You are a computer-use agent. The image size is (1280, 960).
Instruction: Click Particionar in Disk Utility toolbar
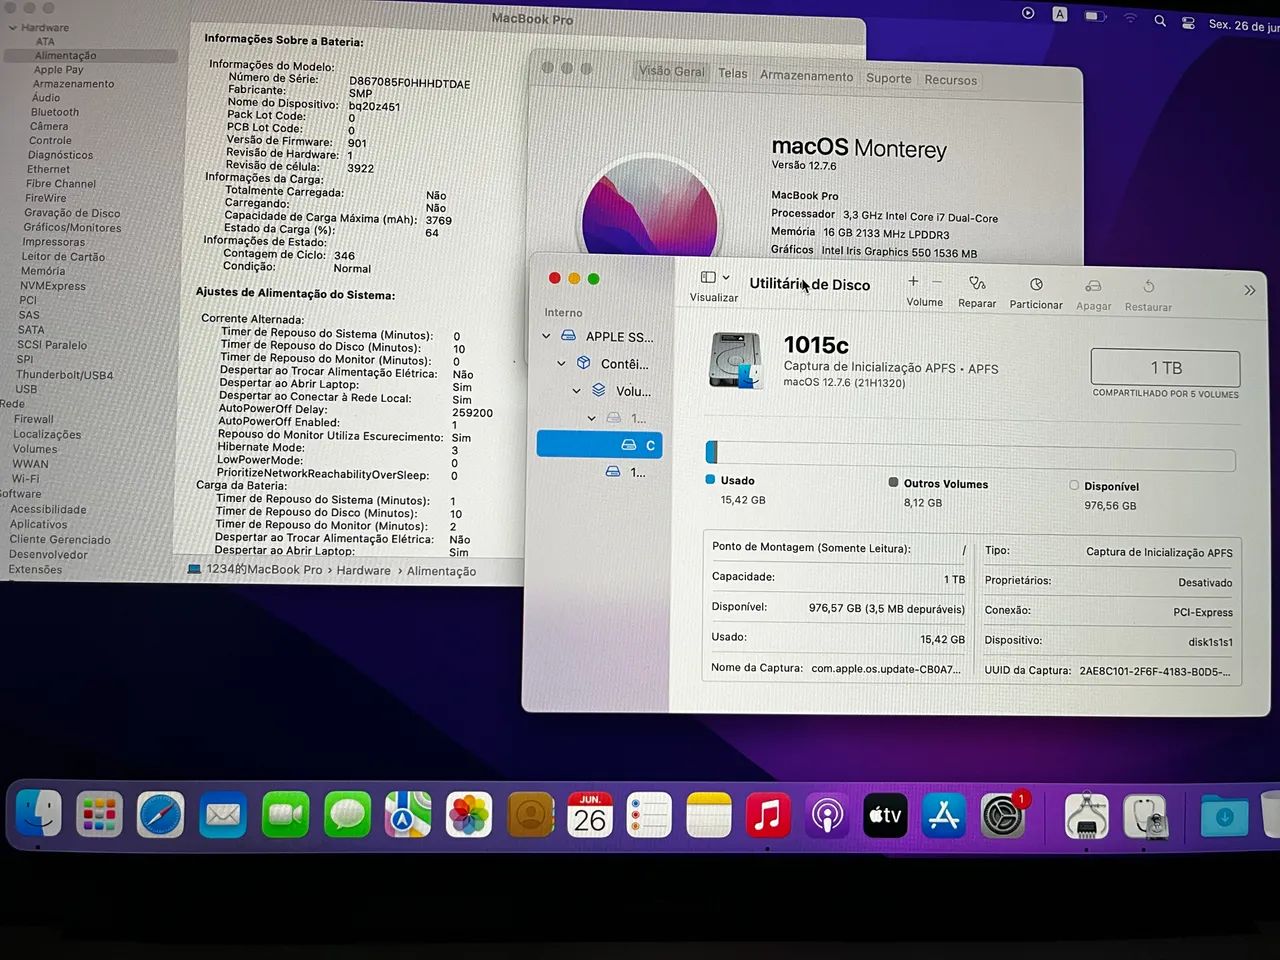pyautogui.click(x=1036, y=293)
